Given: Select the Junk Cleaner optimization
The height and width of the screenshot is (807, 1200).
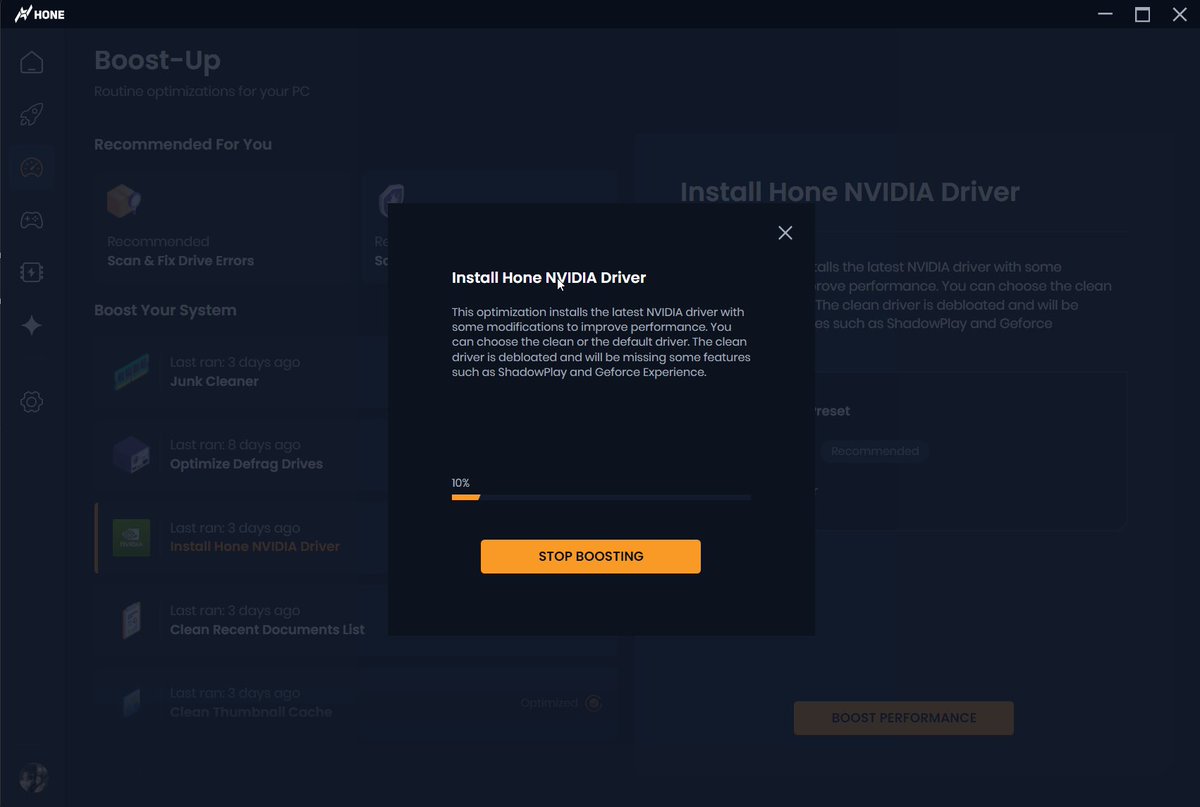Looking at the screenshot, I should [x=356, y=372].
